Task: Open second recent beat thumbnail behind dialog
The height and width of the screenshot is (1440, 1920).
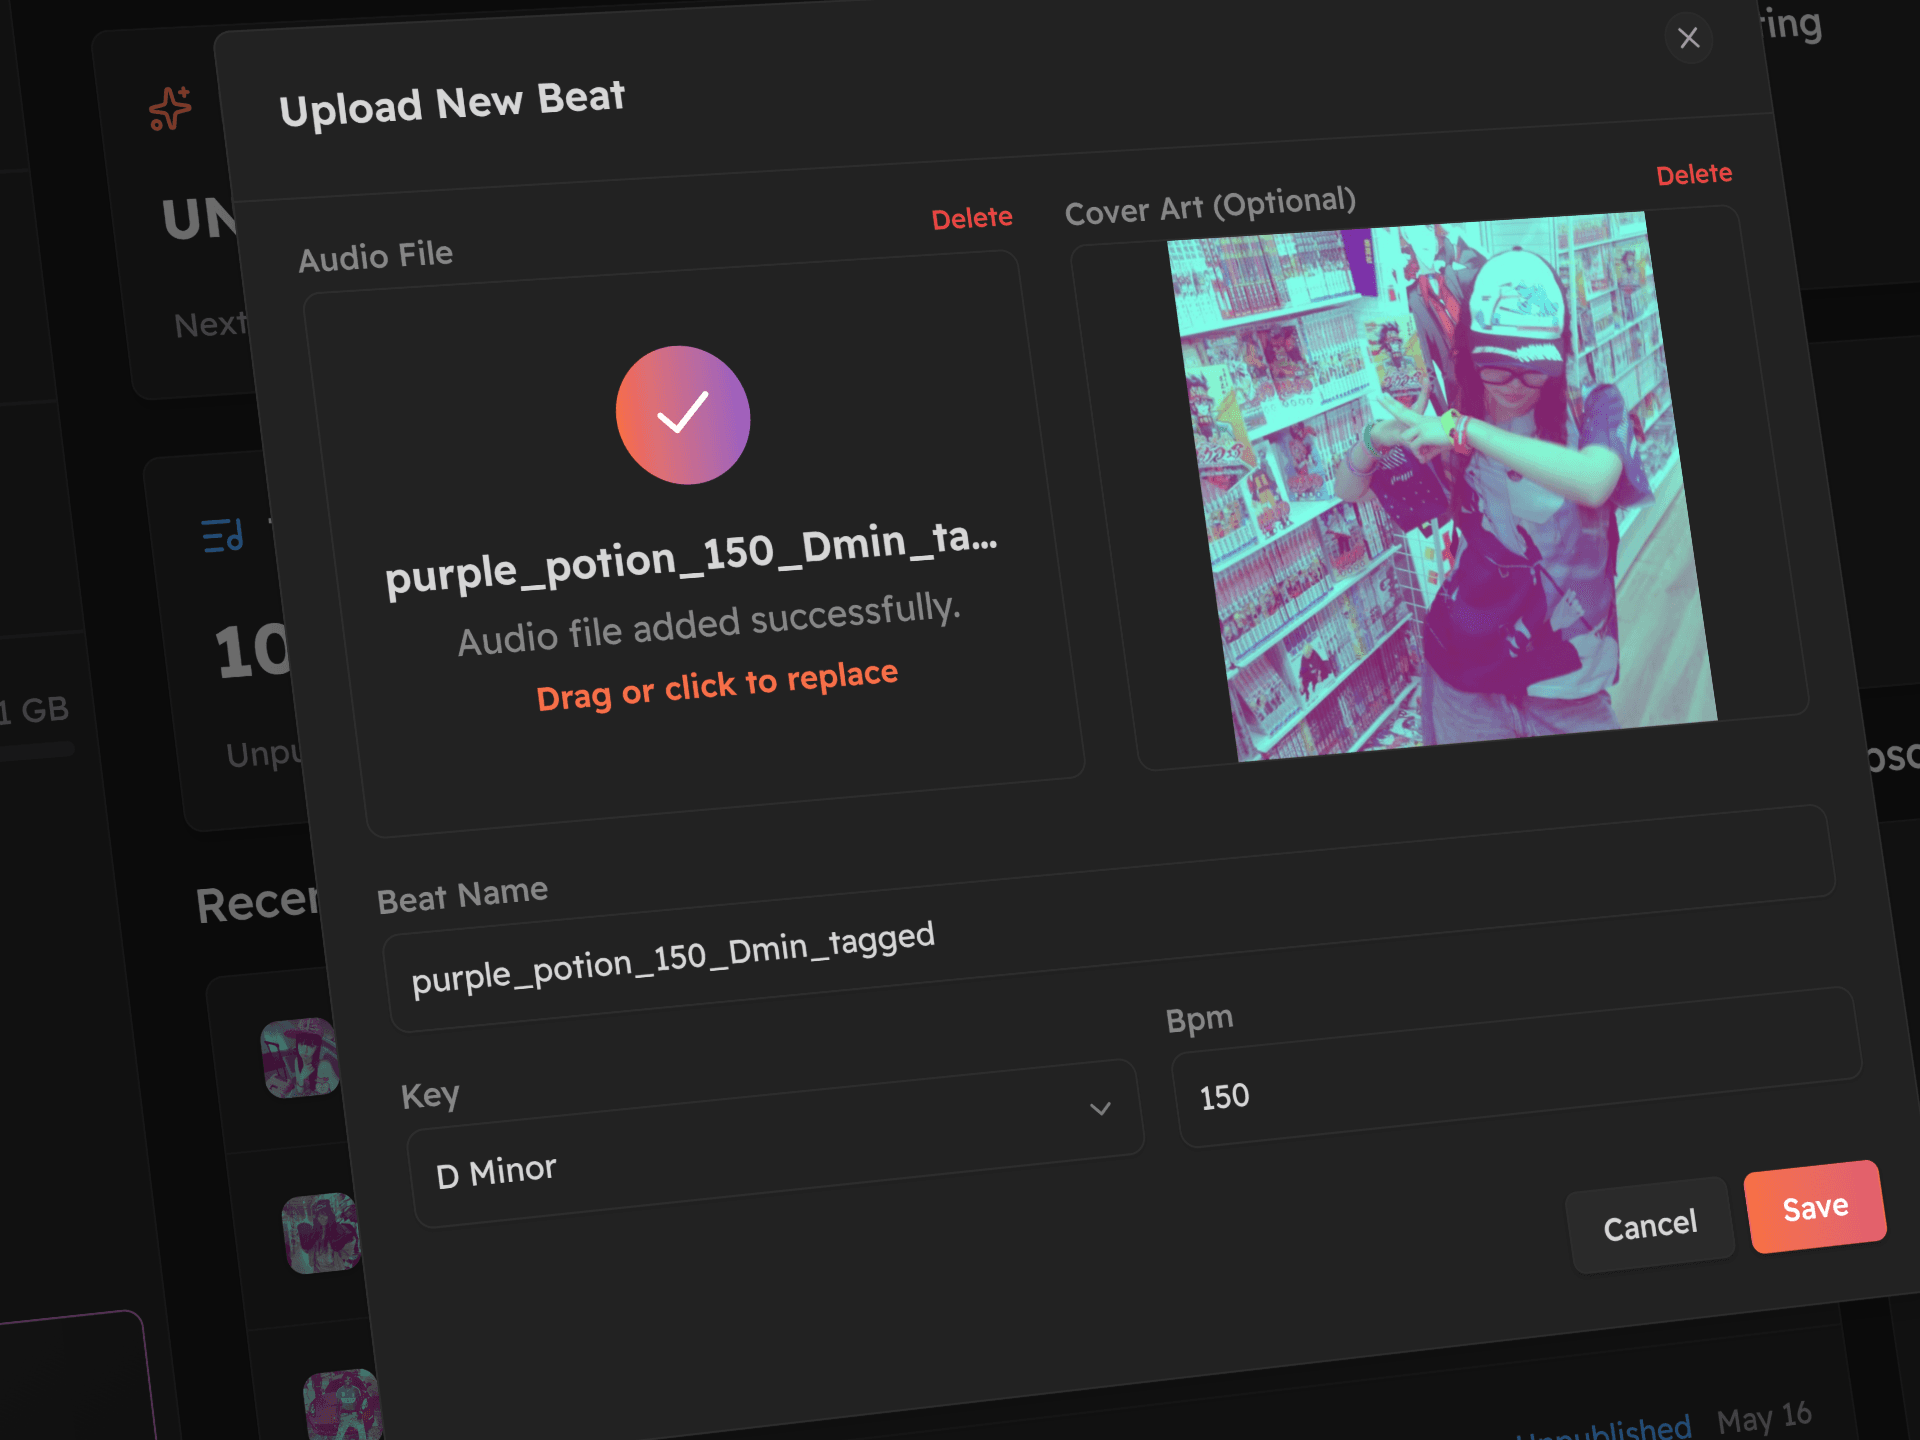Action: (x=321, y=1233)
